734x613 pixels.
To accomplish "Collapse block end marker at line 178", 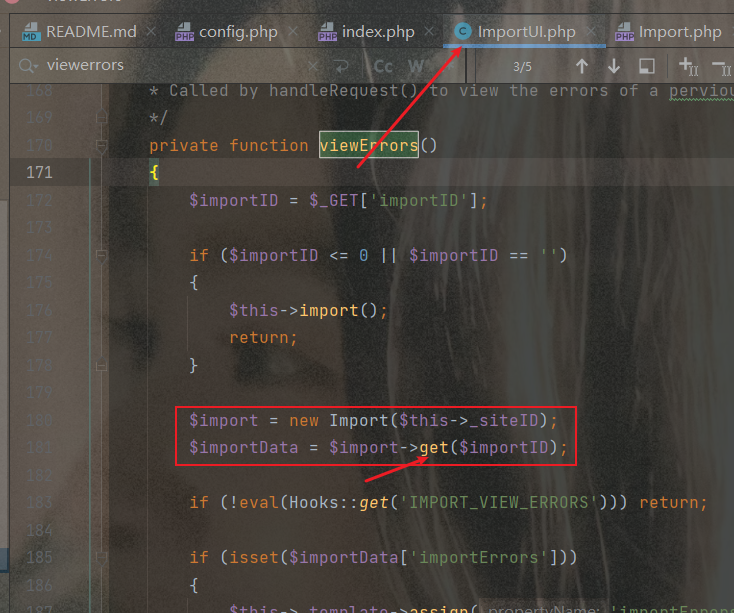I will [101, 365].
